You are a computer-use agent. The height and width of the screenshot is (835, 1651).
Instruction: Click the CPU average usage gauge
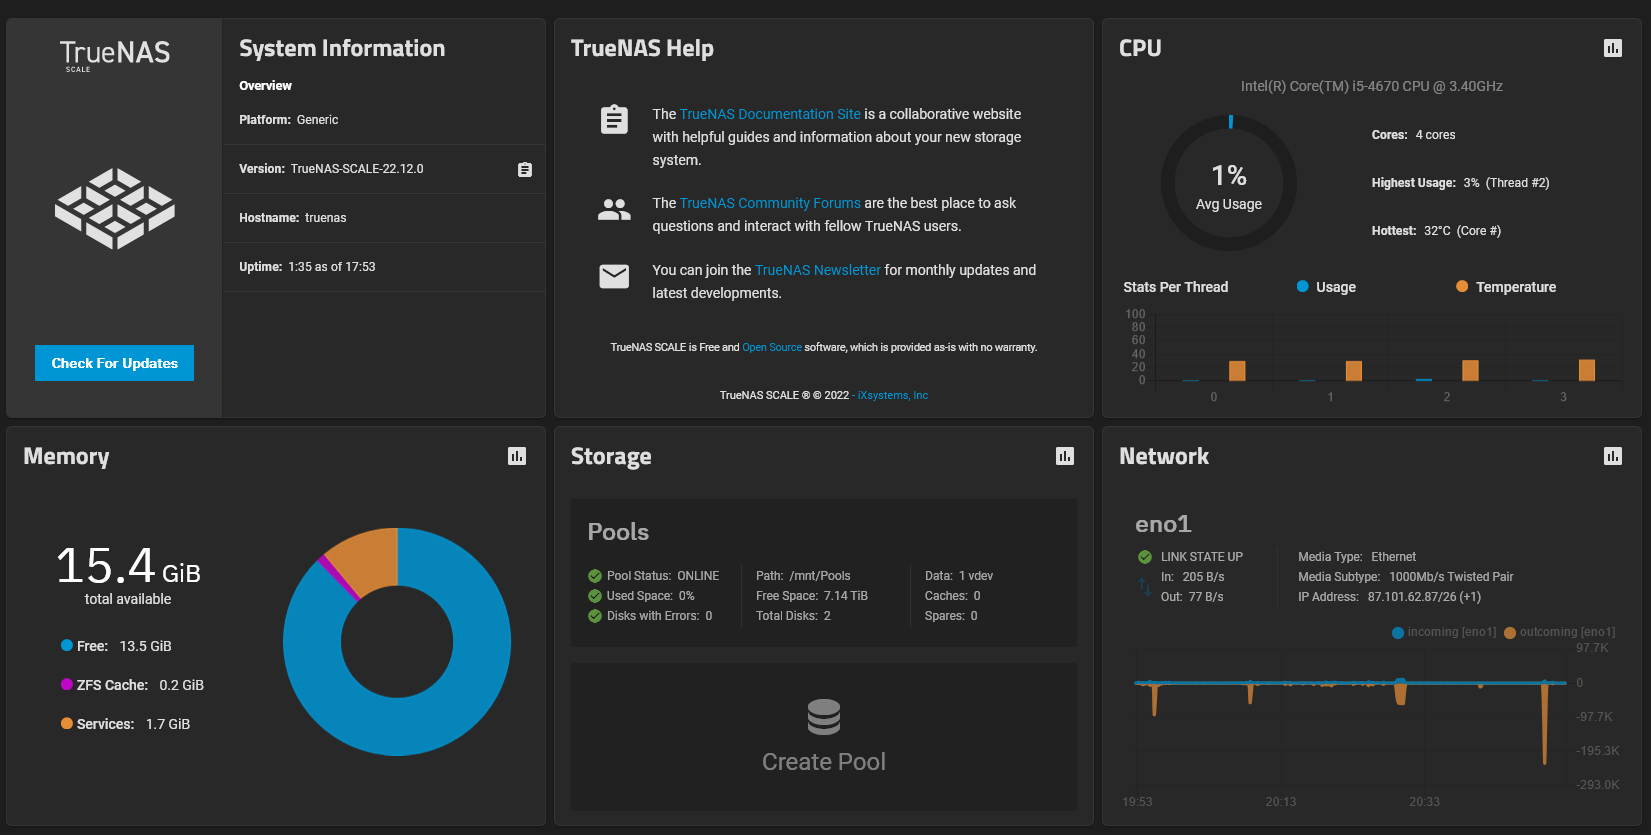tap(1229, 184)
